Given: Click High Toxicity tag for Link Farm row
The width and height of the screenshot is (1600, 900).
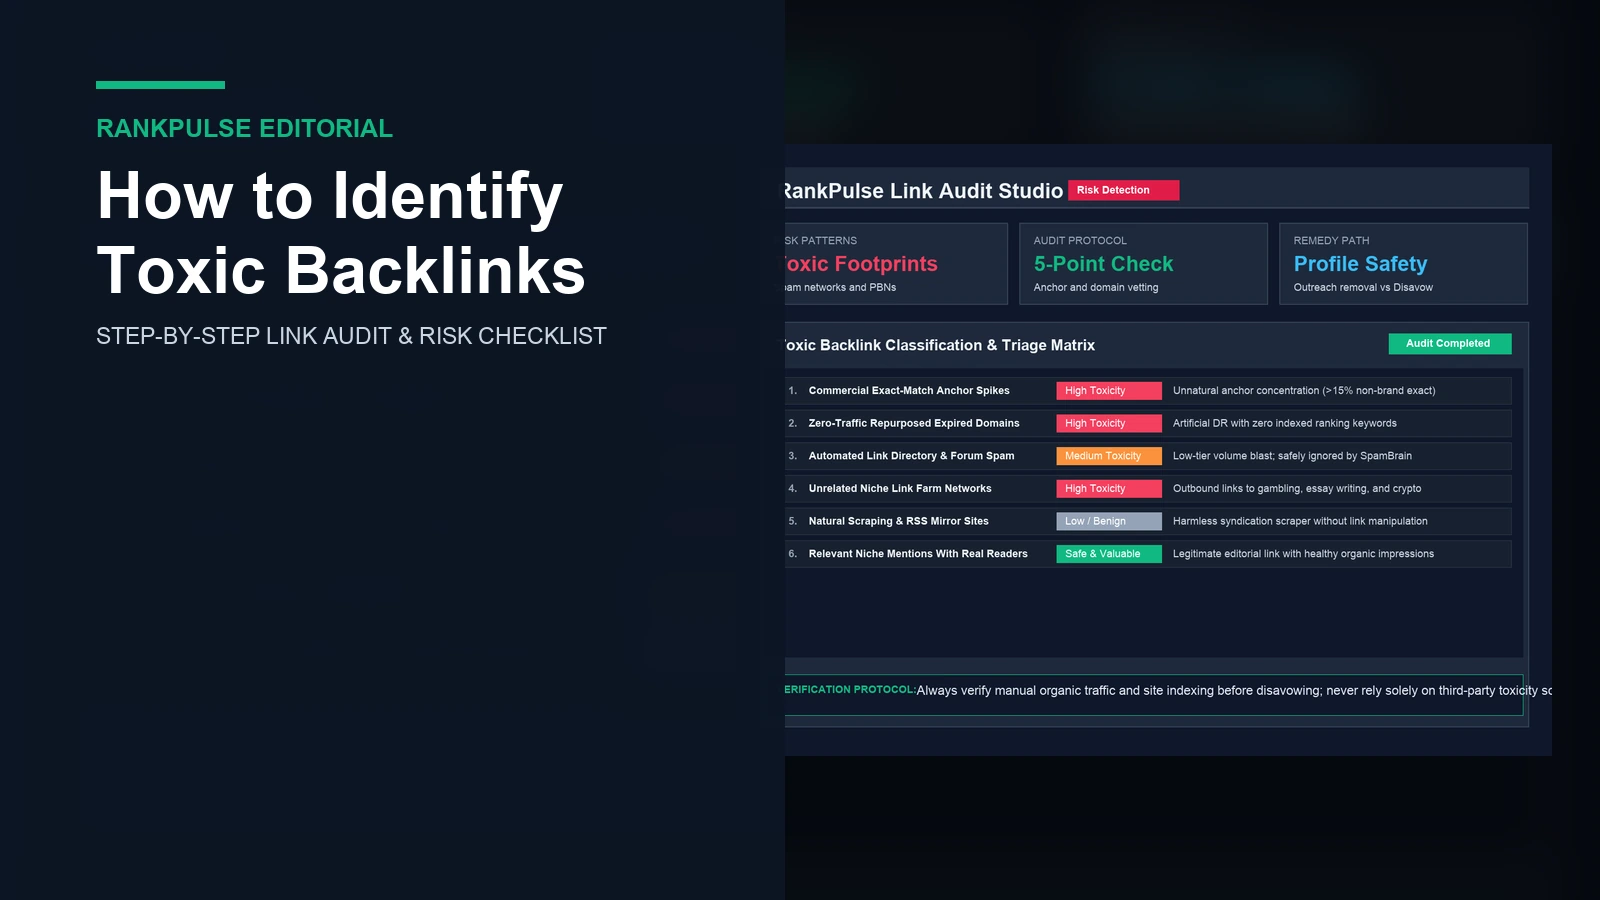Looking at the screenshot, I should 1109,489.
